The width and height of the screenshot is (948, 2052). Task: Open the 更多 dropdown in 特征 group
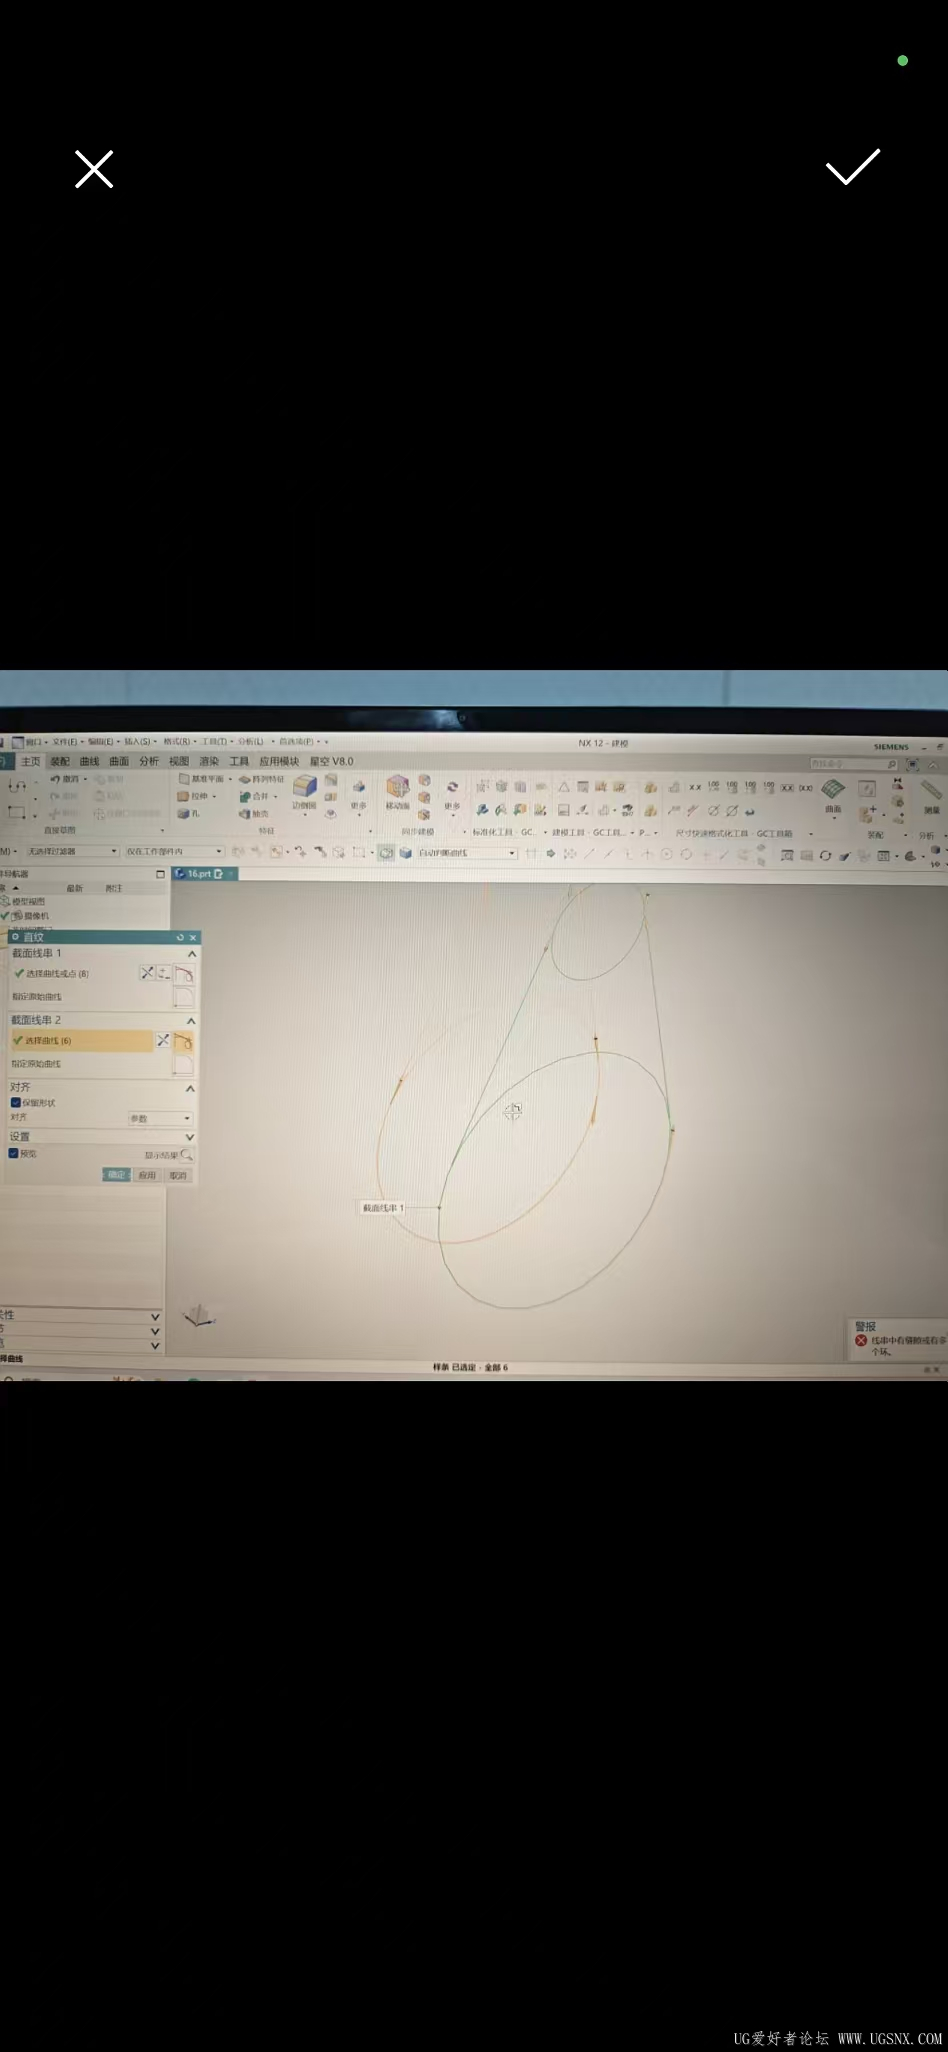pos(358,796)
